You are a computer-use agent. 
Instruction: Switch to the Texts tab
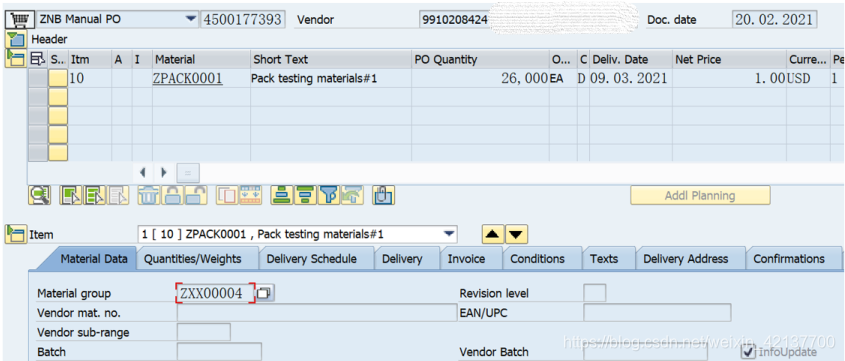604,259
